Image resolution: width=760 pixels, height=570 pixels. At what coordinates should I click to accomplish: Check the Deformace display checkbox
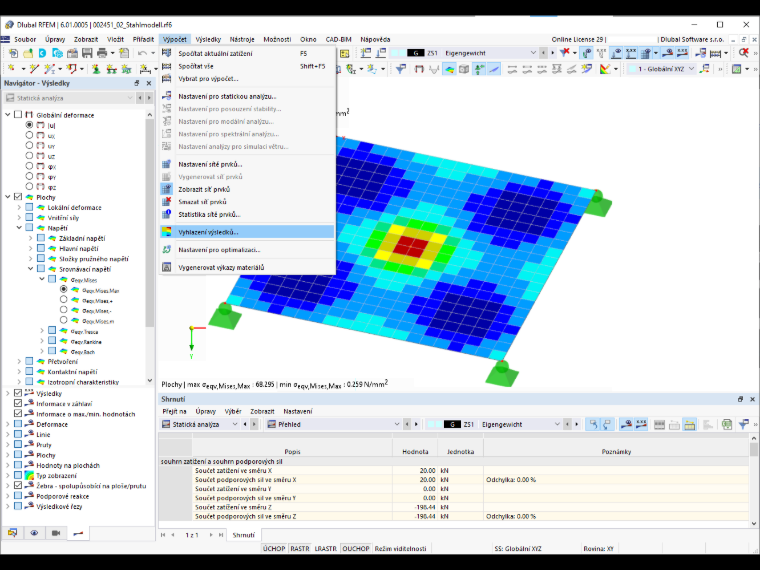click(18, 424)
